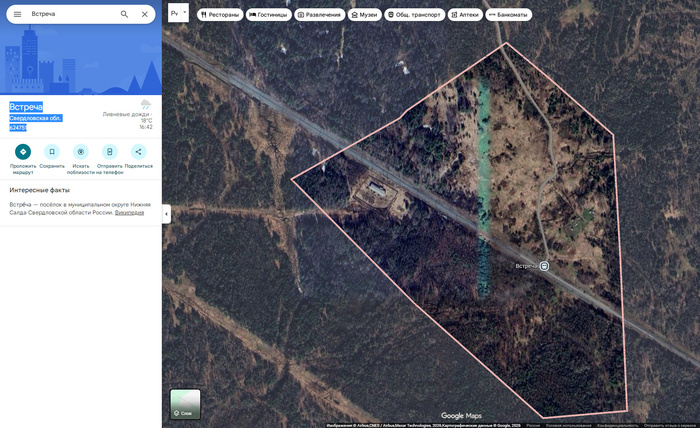Screen dimensions: 700x428
Task: Collapse the side panel with arrow handle
Action: (x=166, y=214)
